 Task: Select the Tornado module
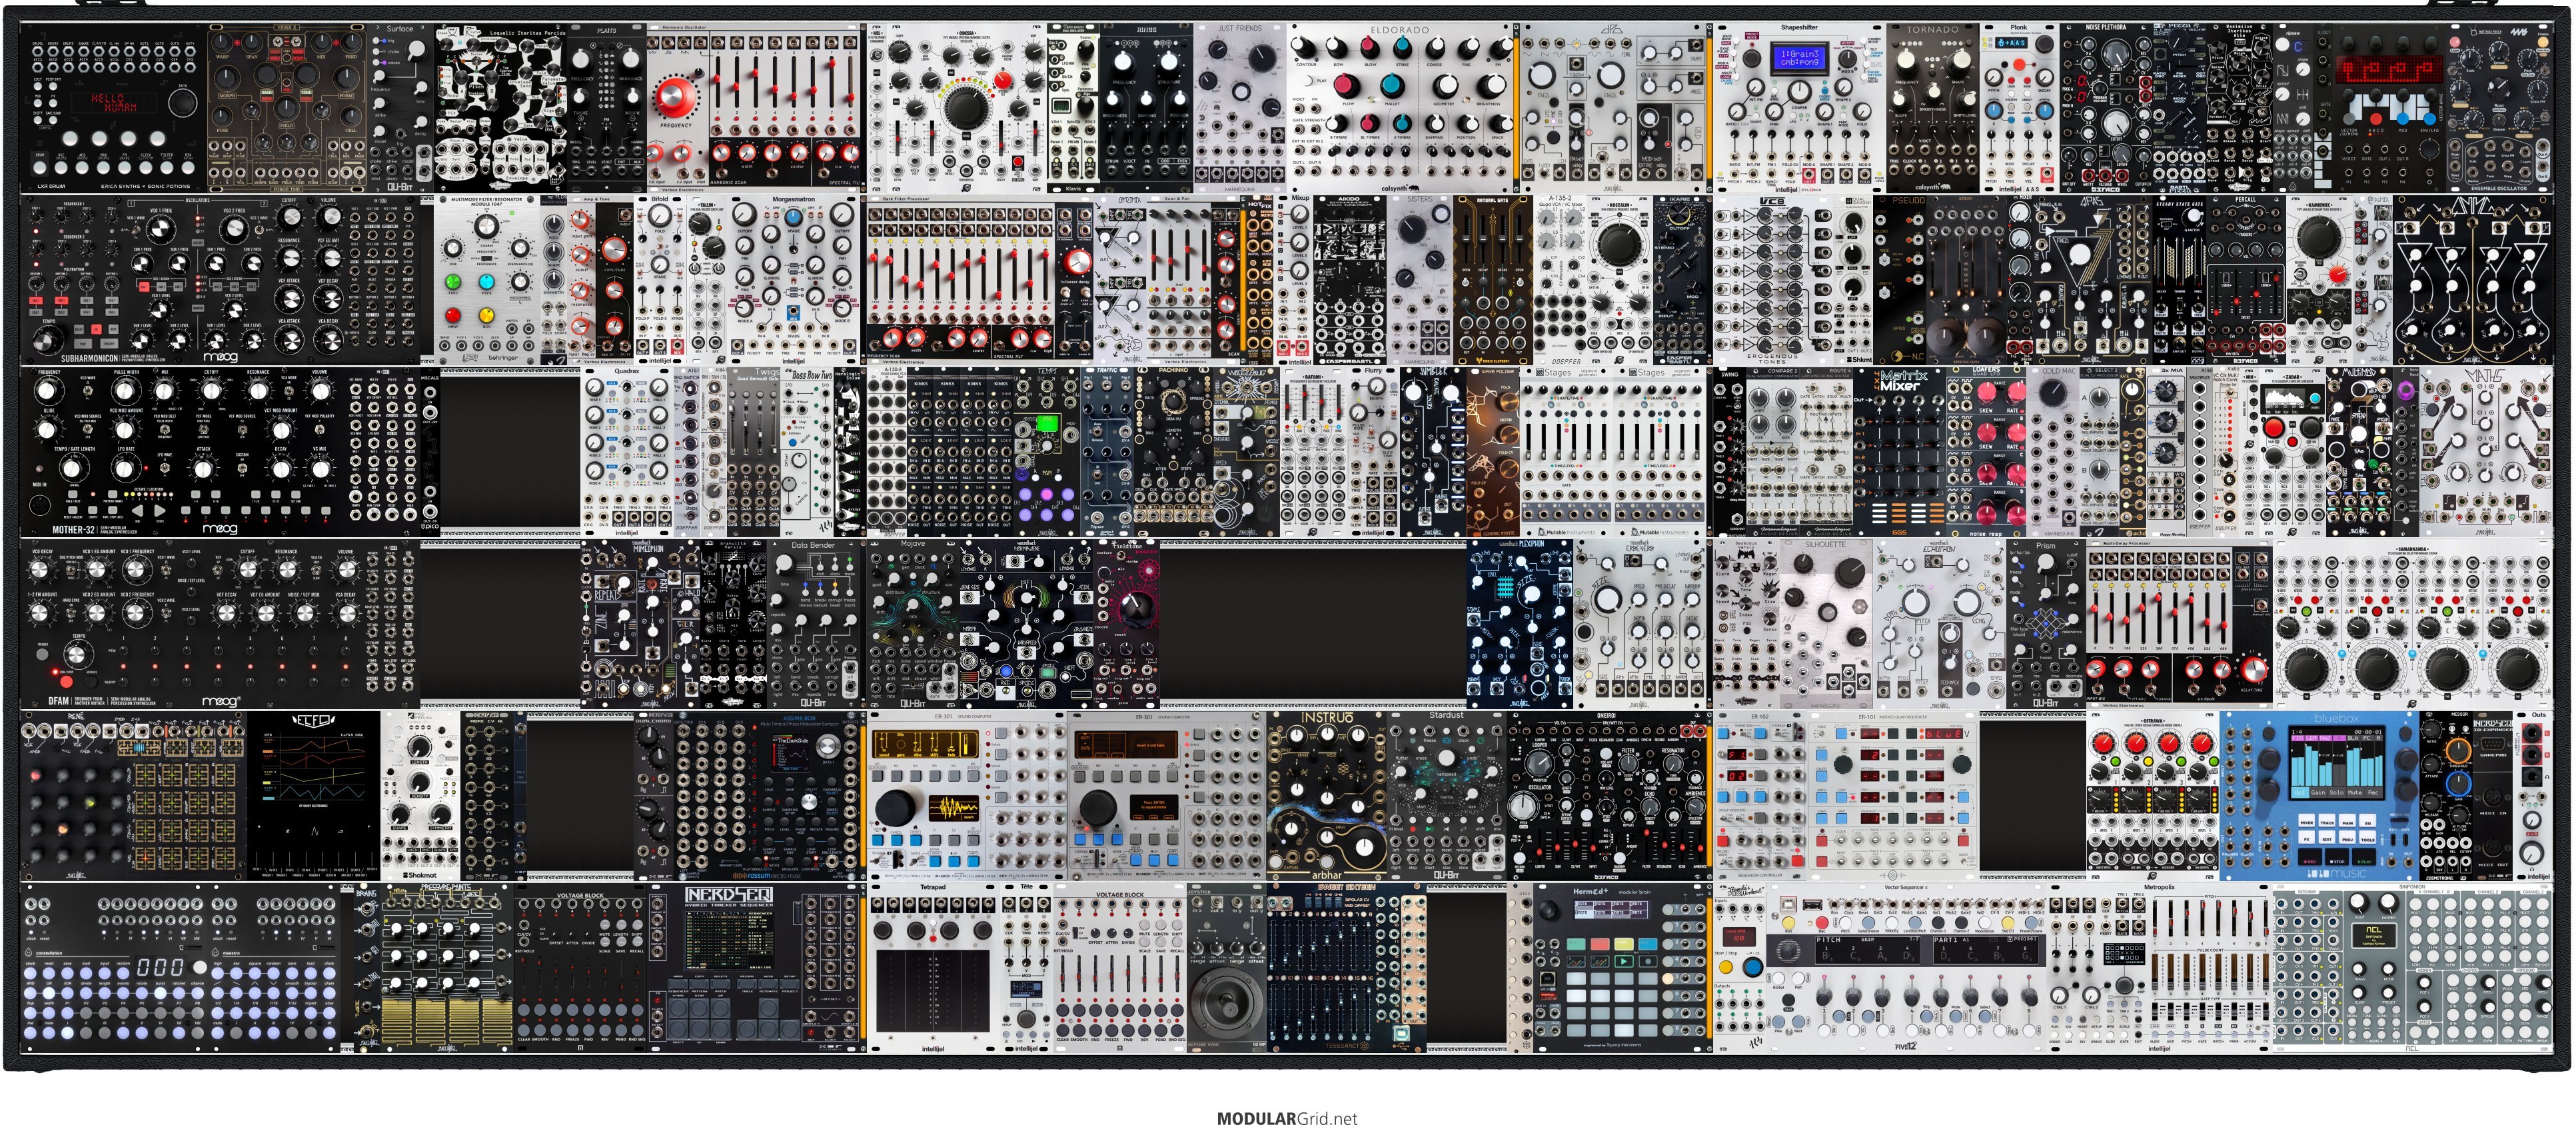1932,108
